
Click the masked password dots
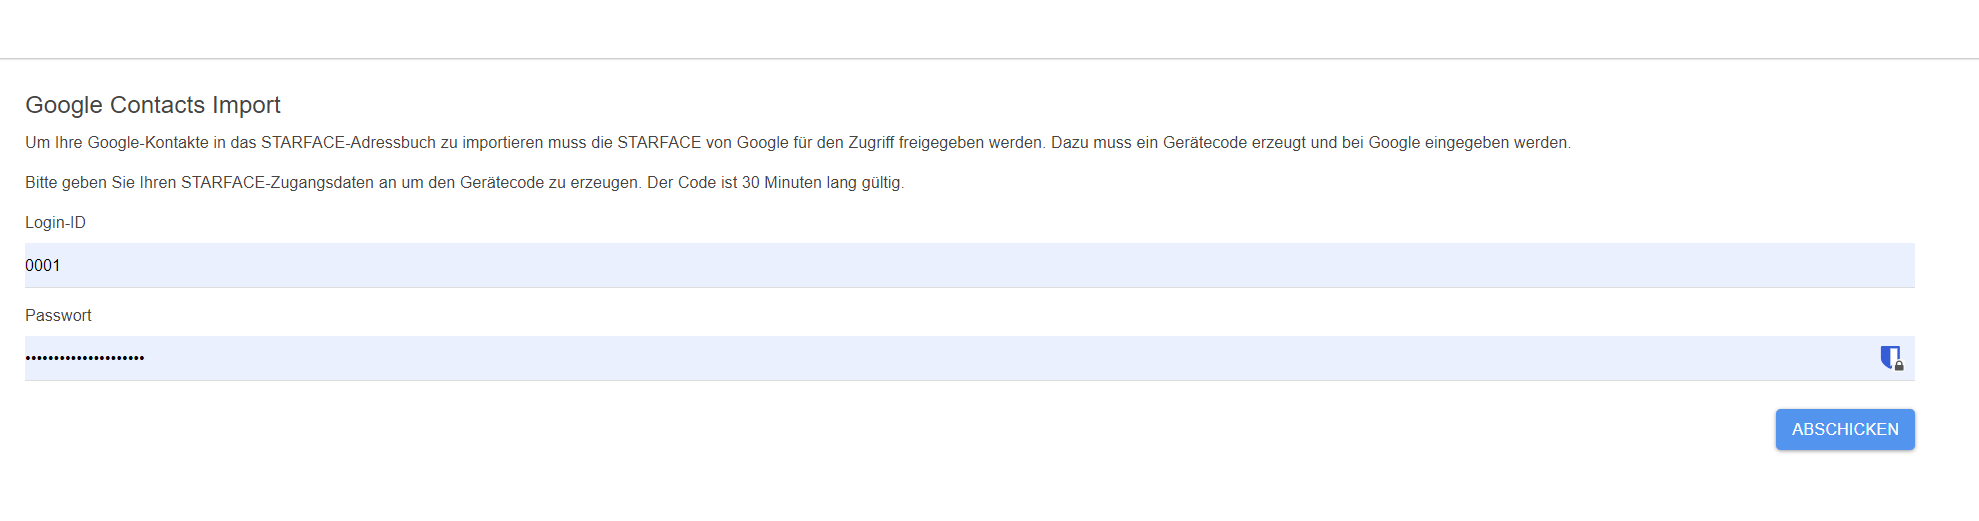tap(85, 358)
